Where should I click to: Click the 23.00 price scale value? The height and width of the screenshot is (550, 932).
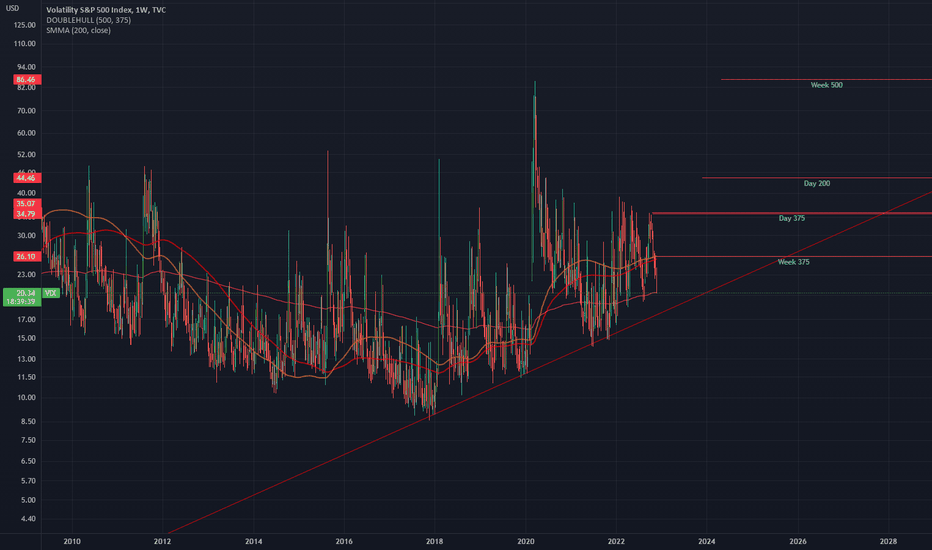point(26,275)
